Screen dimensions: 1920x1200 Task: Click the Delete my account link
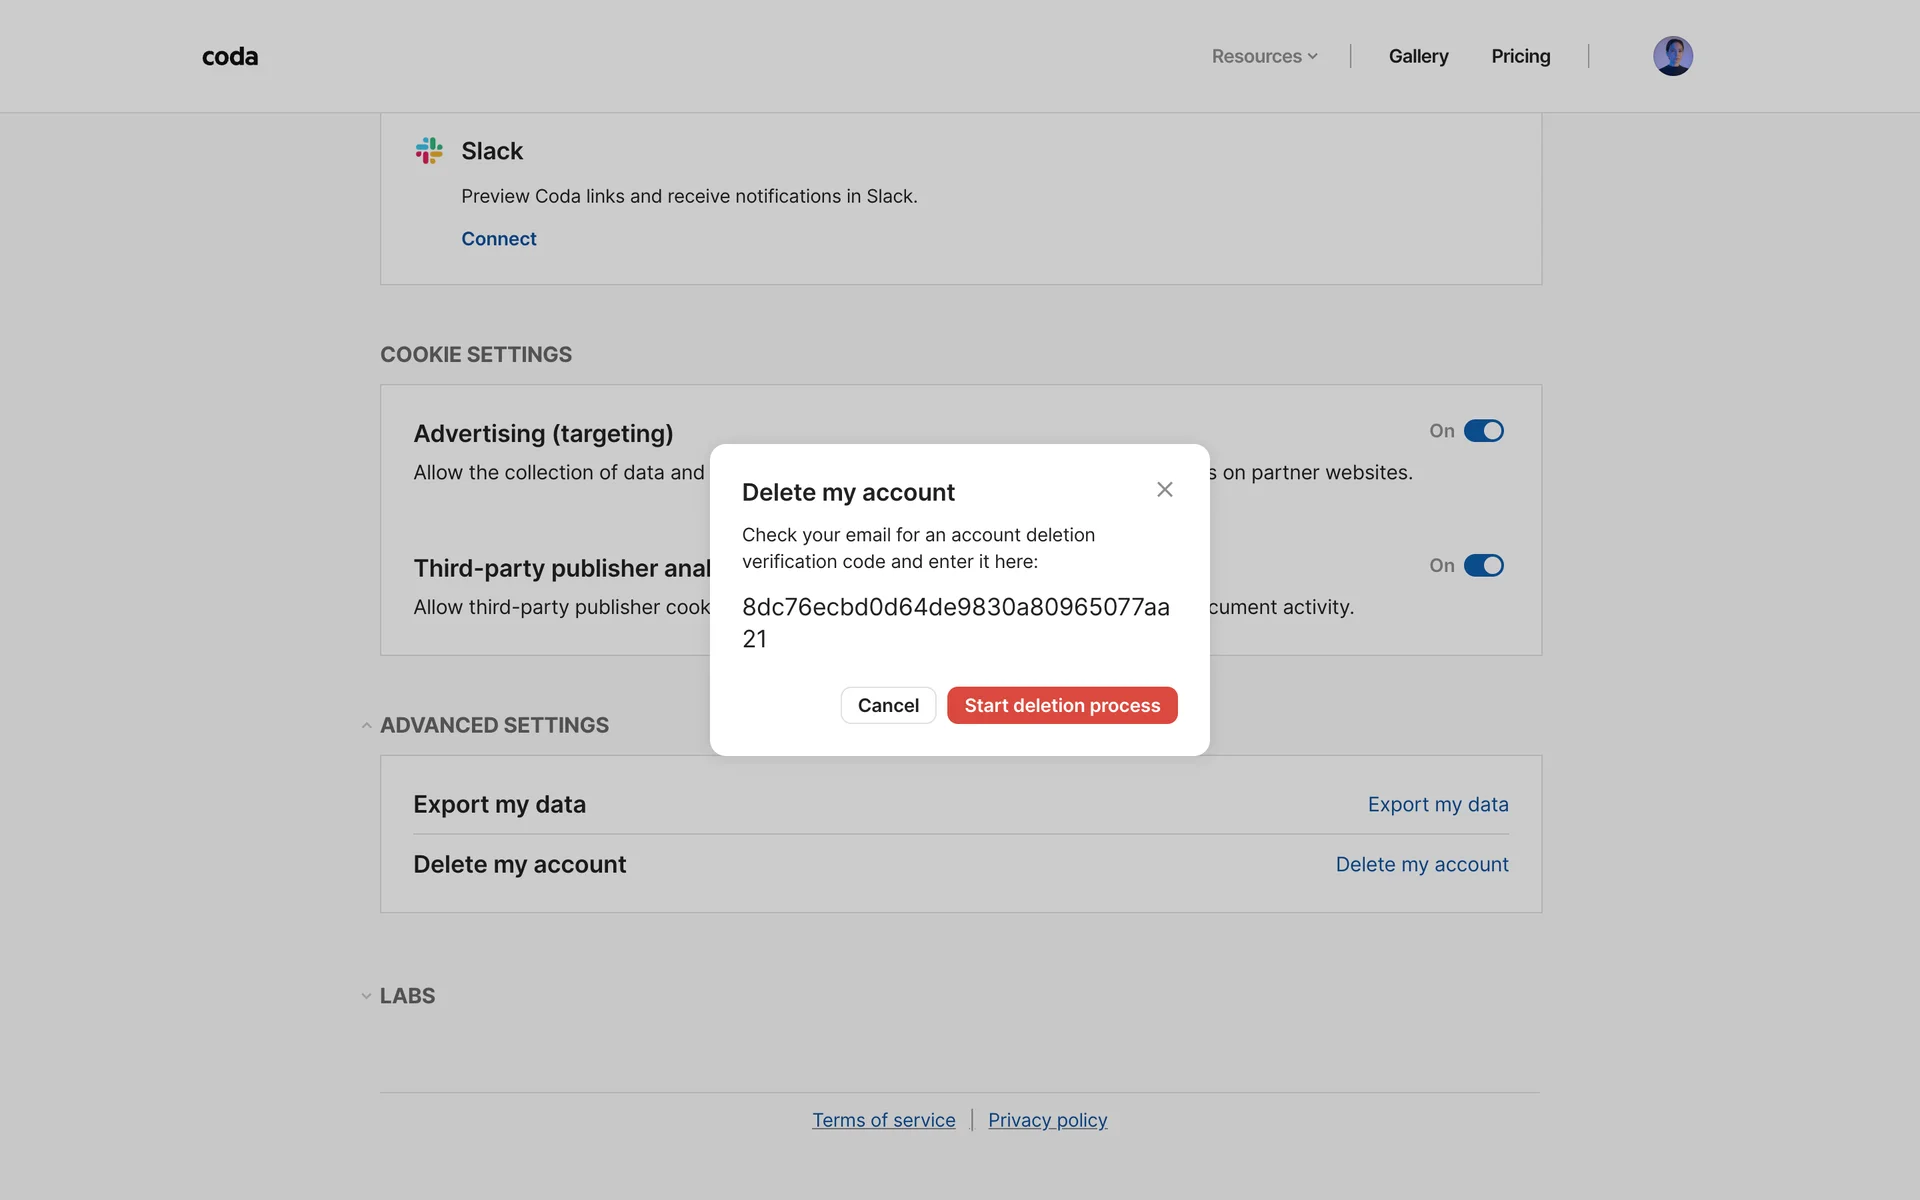click(x=1421, y=865)
